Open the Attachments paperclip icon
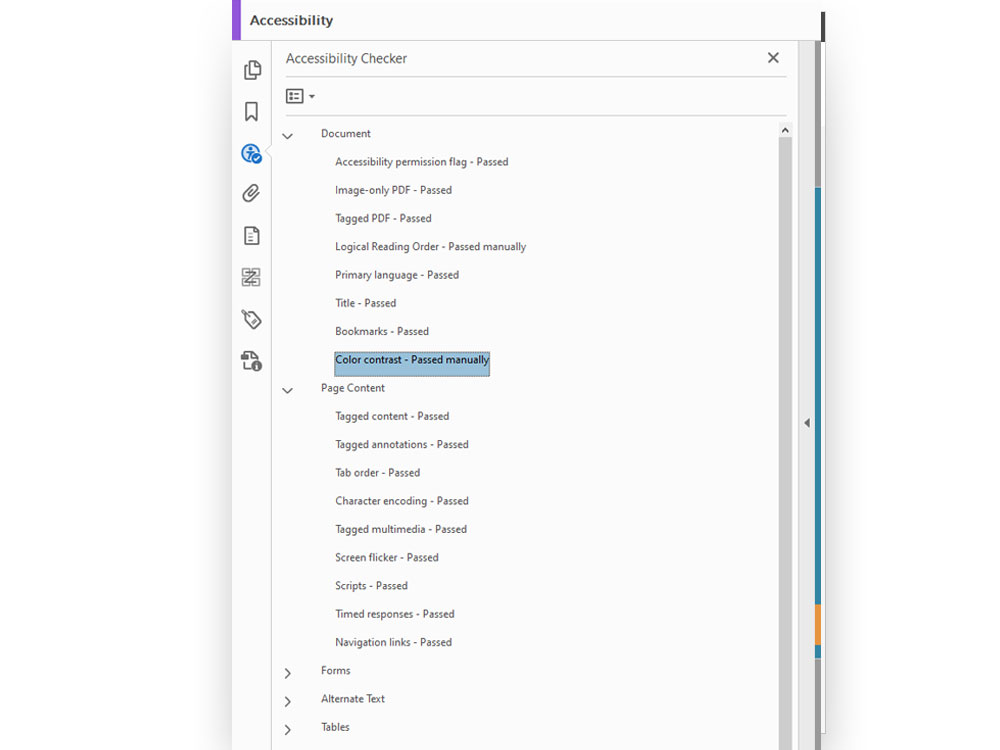 [251, 193]
